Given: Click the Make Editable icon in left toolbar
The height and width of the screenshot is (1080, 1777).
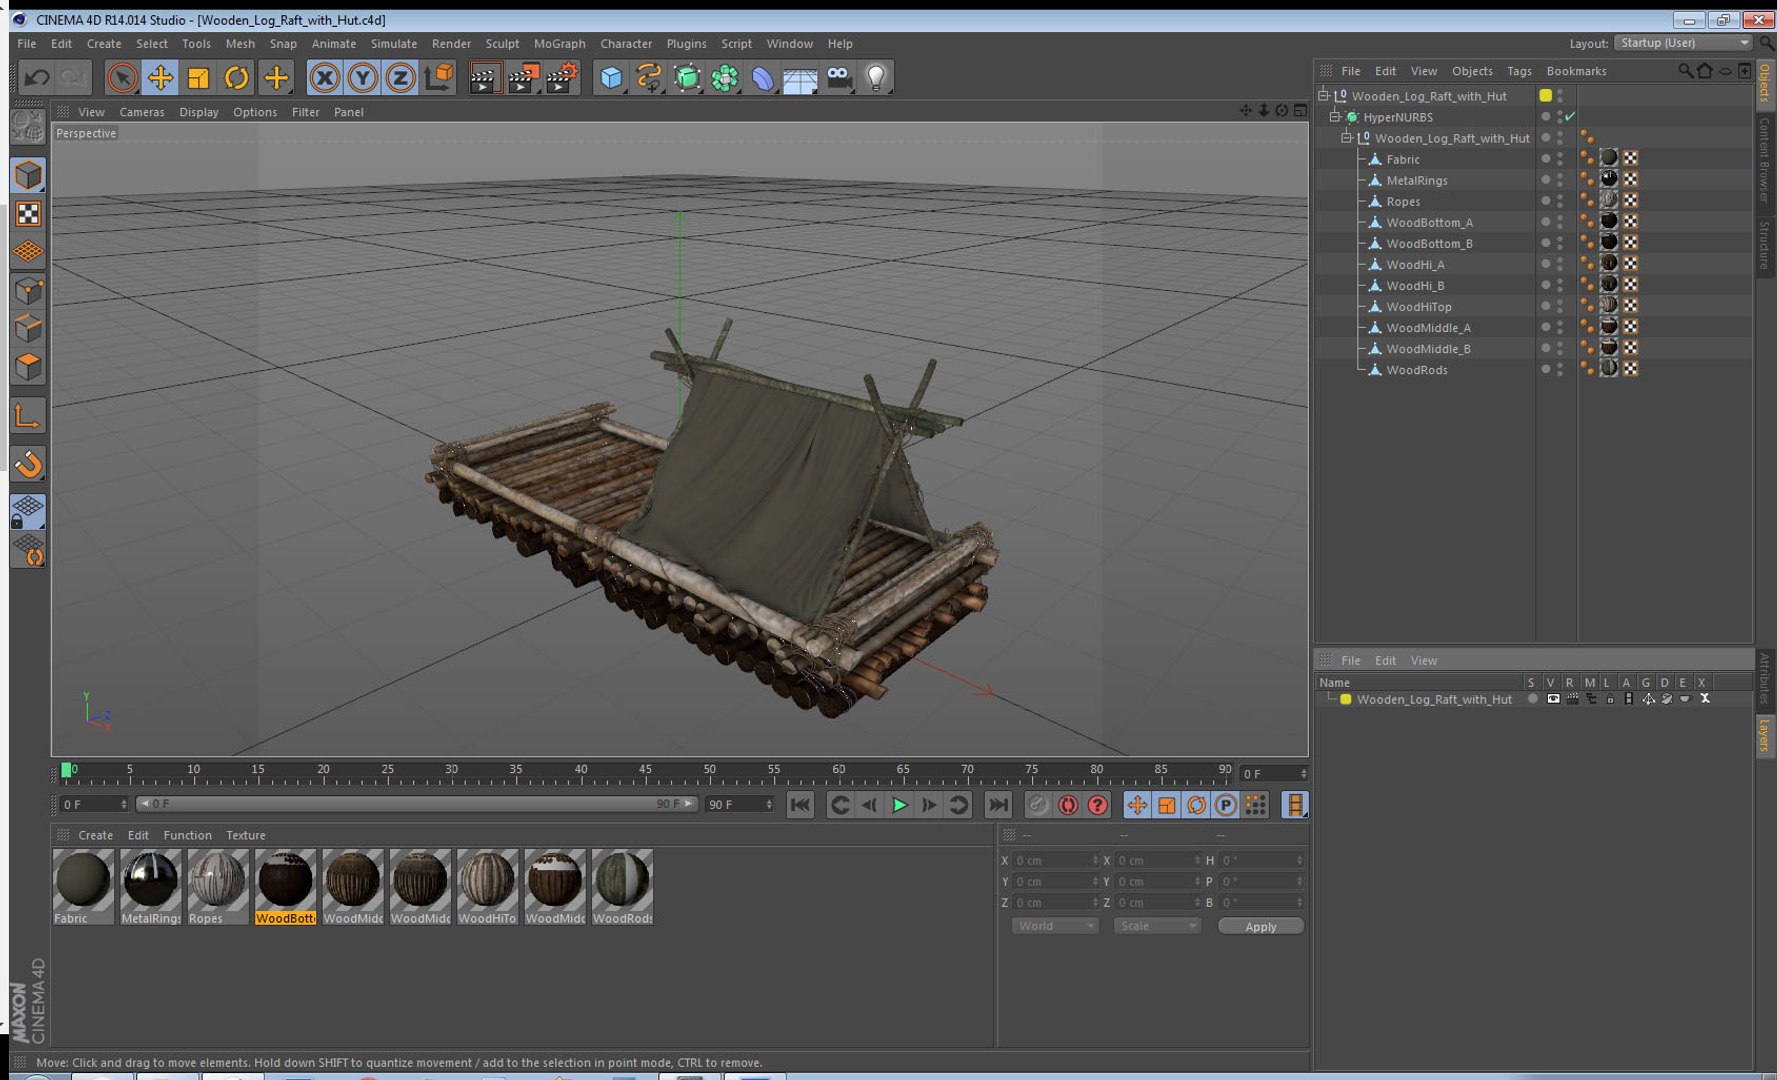Looking at the screenshot, I should pos(28,126).
